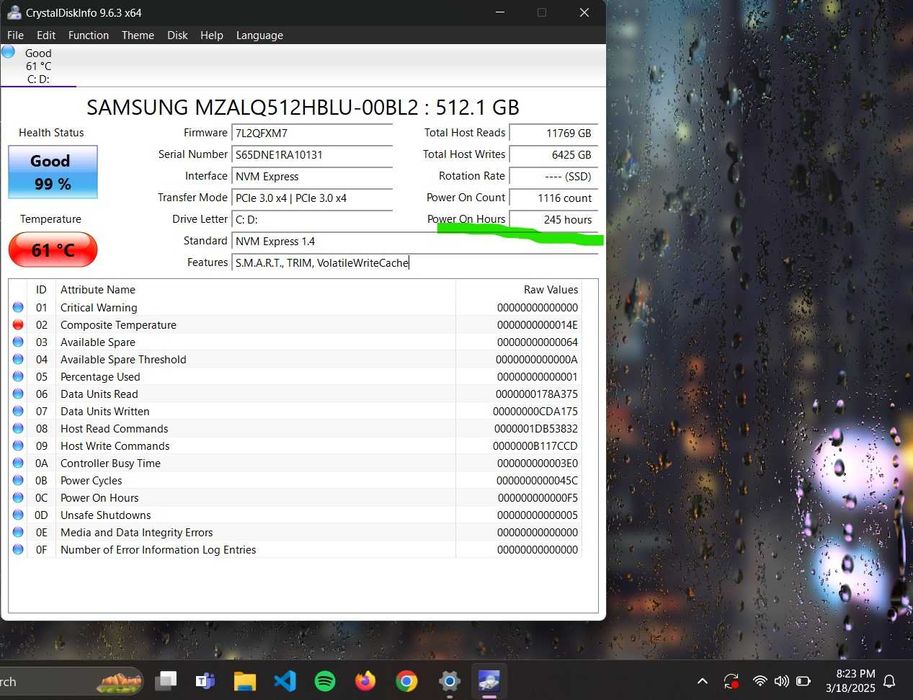
Task: Click the status icon of Unsafe Shutdowns
Action: coord(18,515)
